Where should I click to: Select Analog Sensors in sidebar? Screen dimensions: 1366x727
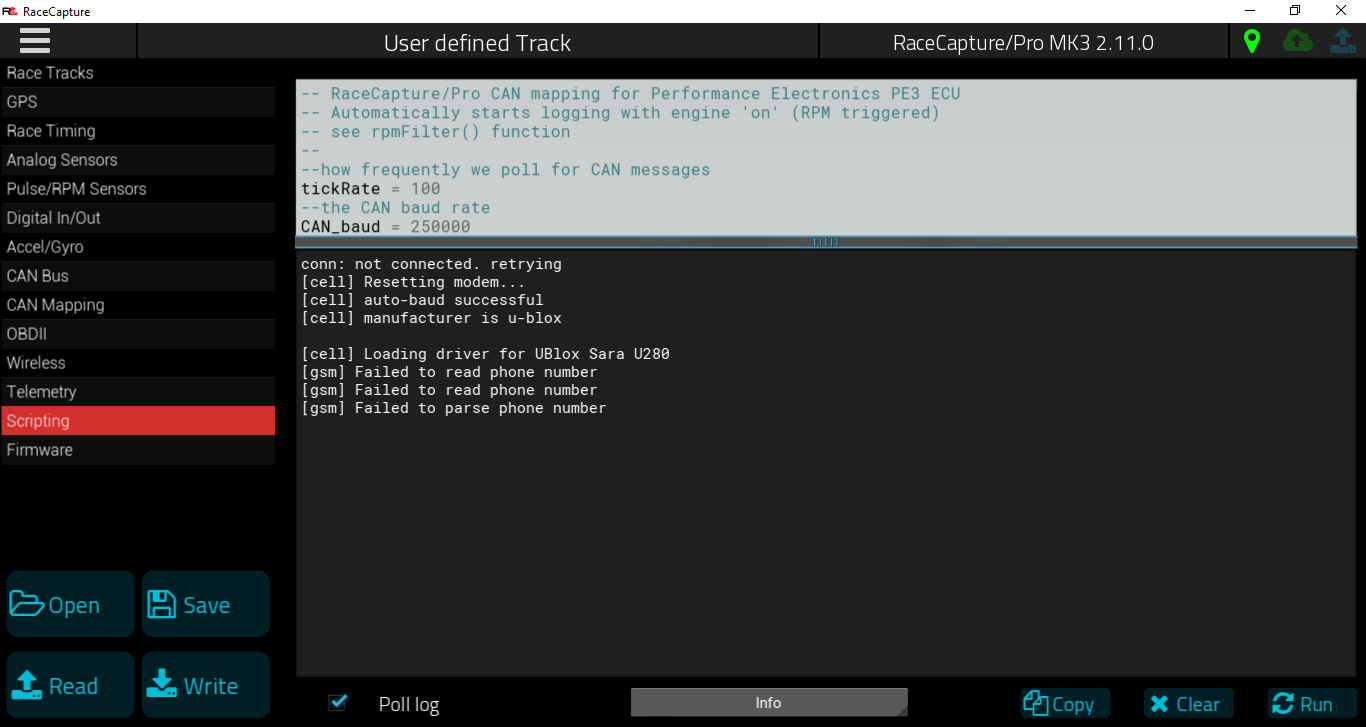click(138, 160)
